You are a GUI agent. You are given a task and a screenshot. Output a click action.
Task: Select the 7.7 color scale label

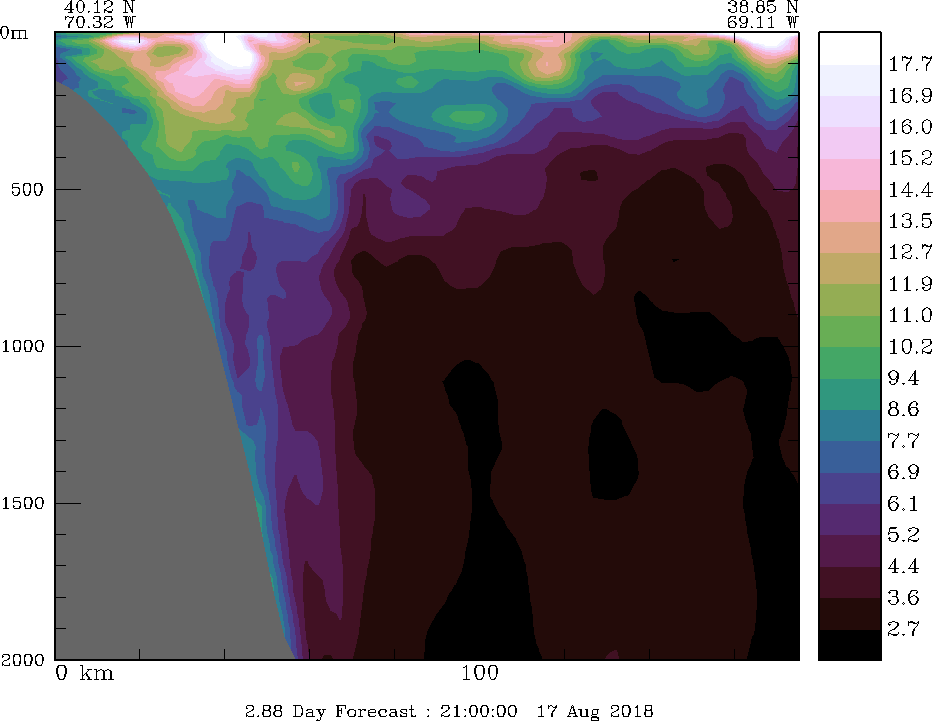[x=903, y=441]
